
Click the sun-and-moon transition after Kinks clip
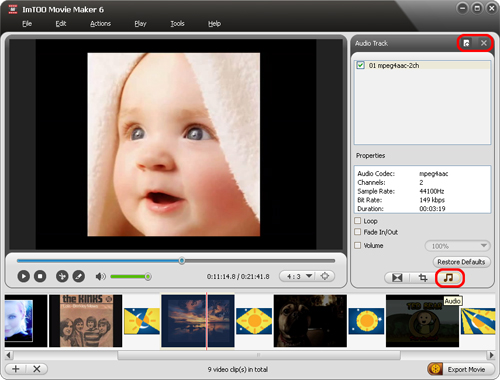(x=142, y=321)
